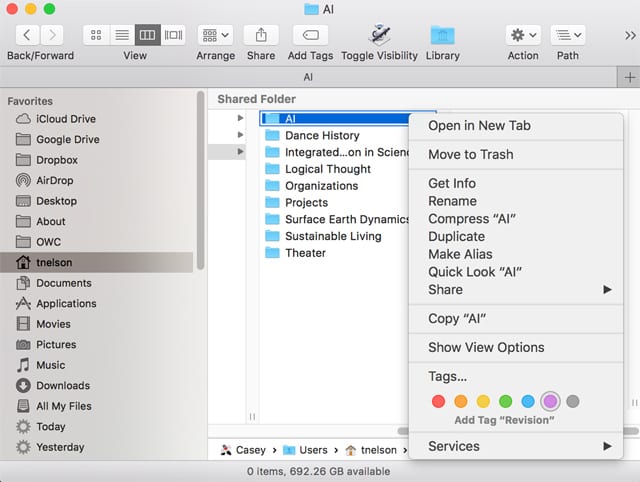The height and width of the screenshot is (482, 640).
Task: Click the Add Tags toolbar icon
Action: [311, 35]
